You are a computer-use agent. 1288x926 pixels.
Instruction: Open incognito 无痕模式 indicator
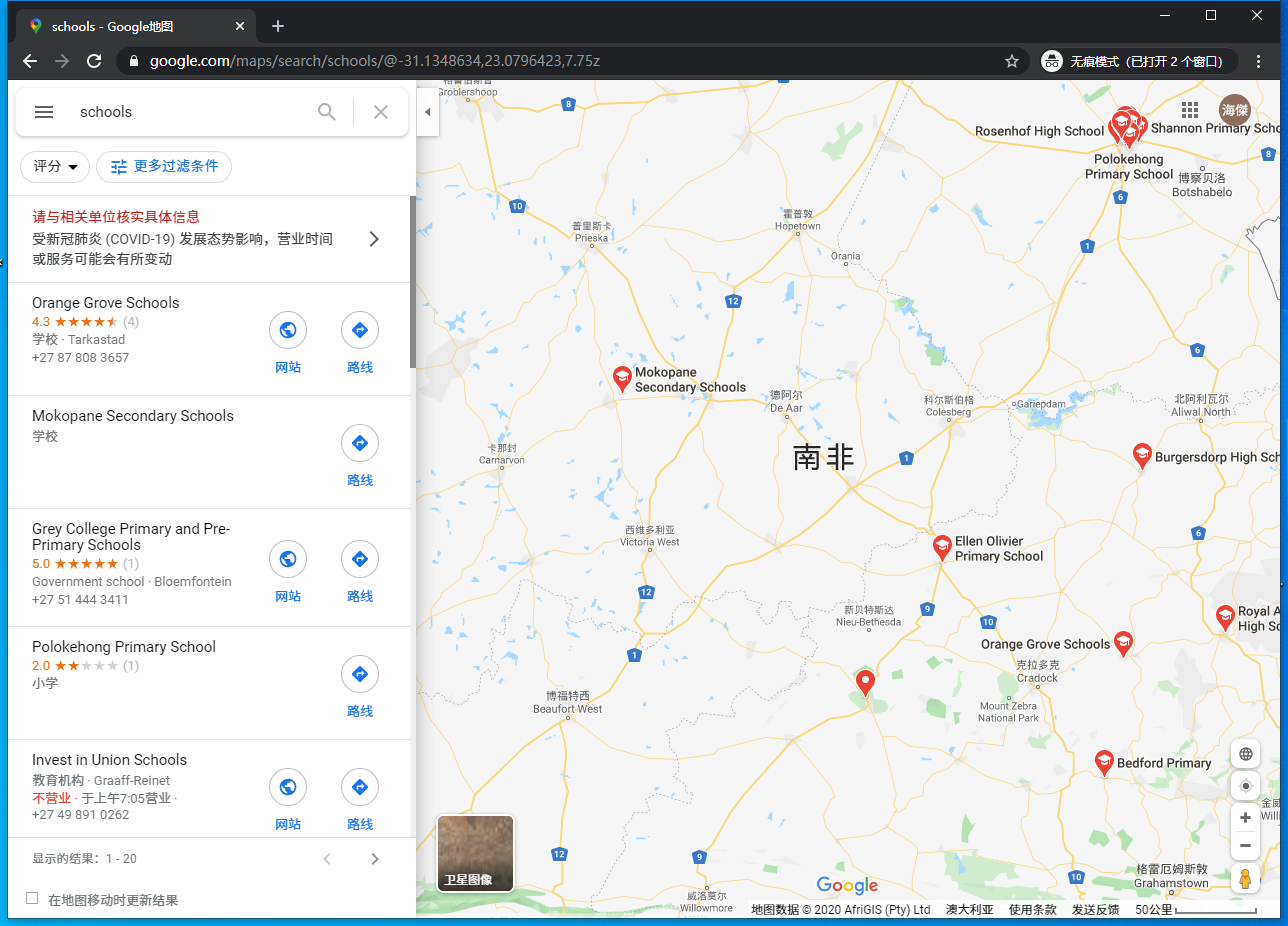pyautogui.click(x=1138, y=61)
